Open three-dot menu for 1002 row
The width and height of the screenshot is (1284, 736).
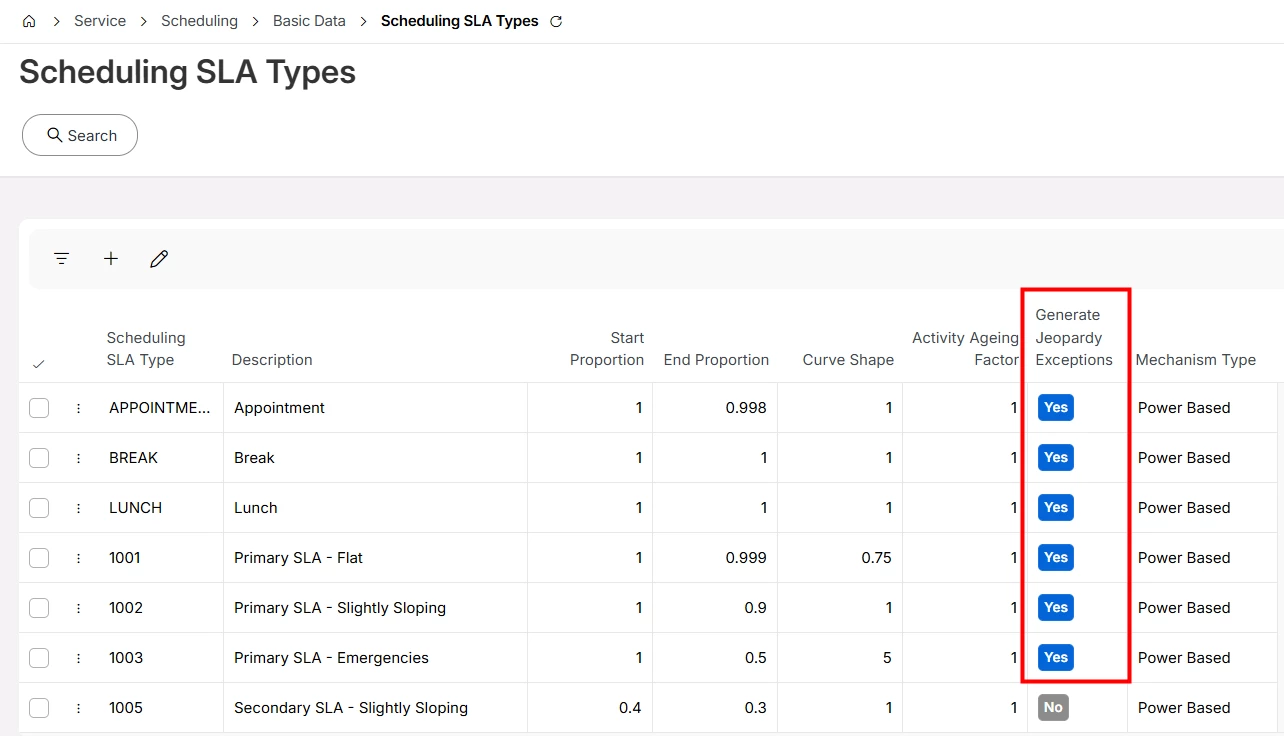click(x=78, y=608)
